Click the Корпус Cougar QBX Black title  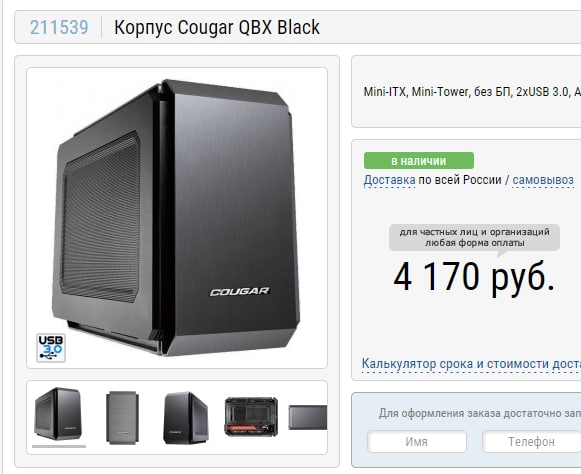tap(217, 27)
